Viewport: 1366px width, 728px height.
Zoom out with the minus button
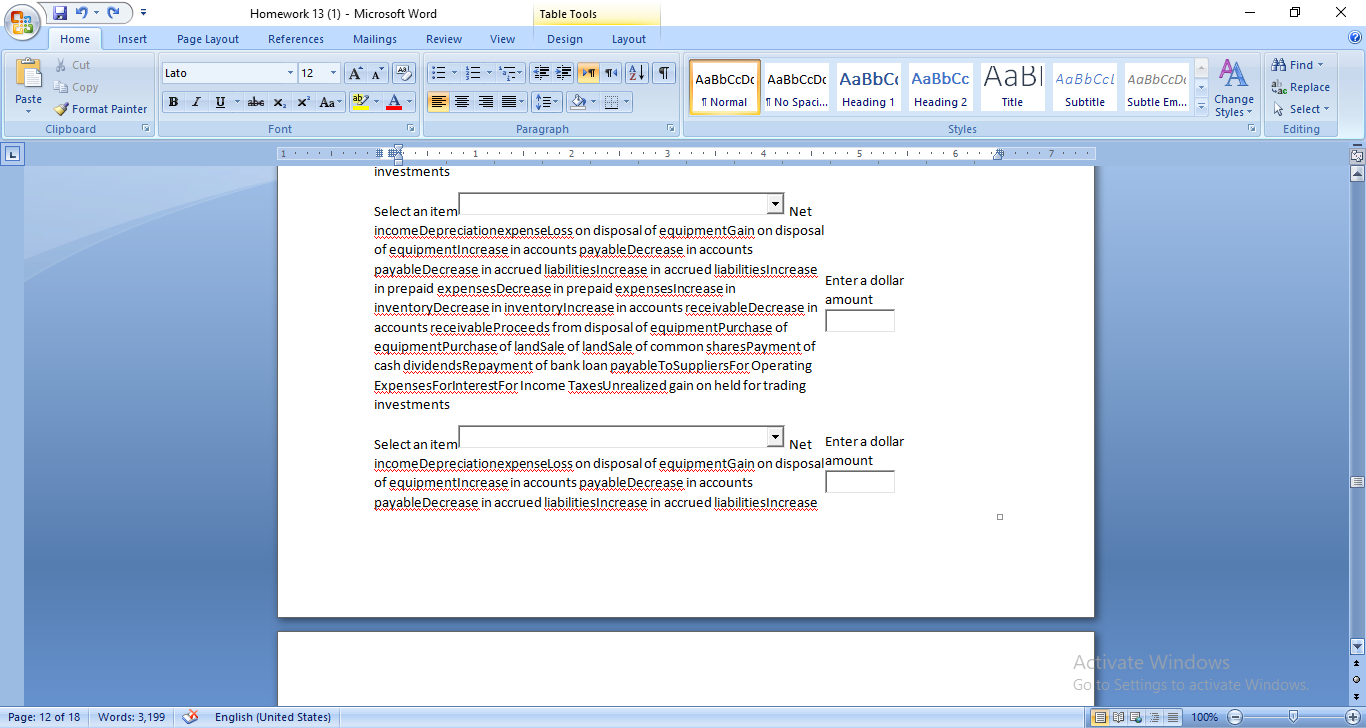click(x=1235, y=717)
